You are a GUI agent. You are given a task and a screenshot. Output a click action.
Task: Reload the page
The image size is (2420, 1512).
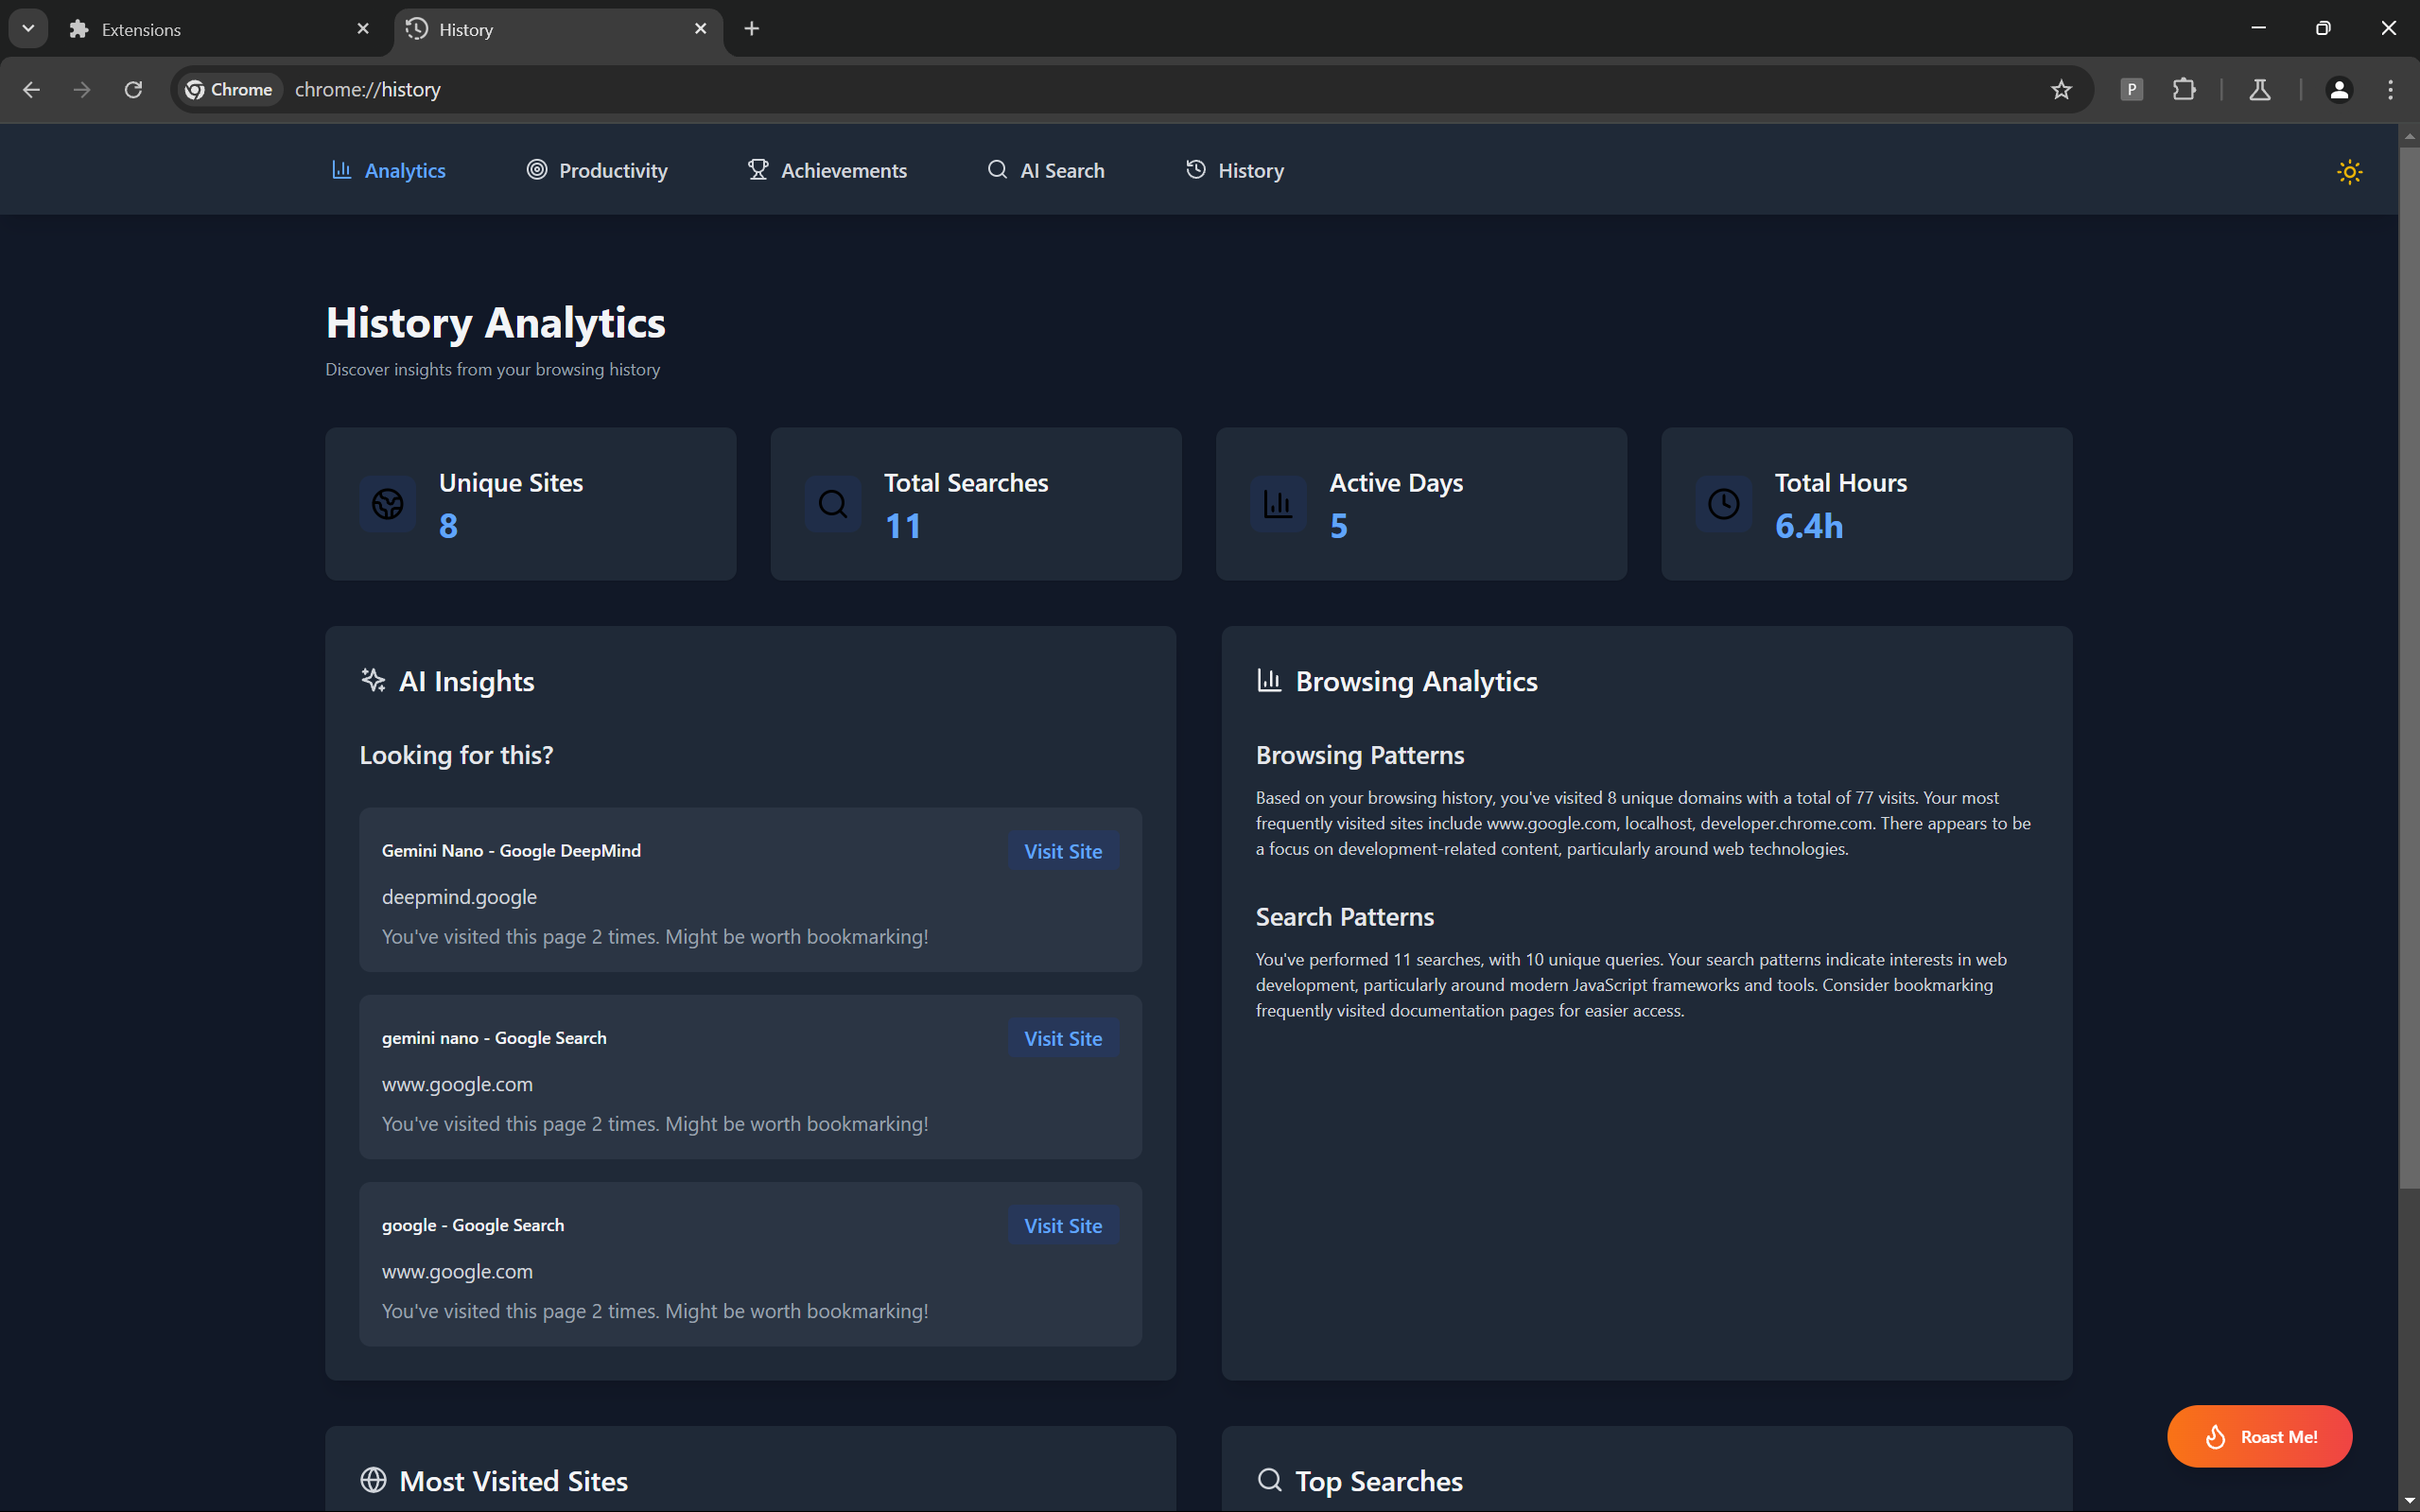[x=133, y=90]
